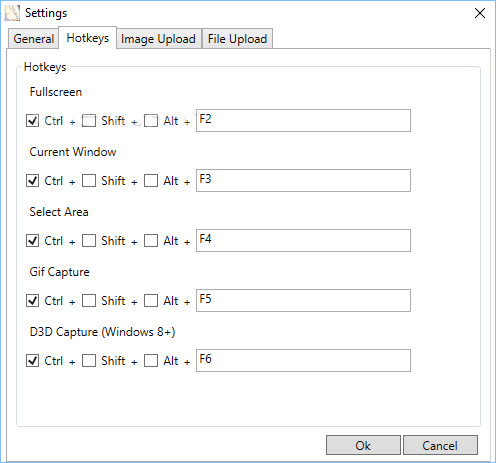Uncheck Ctrl for Select Area hotkey
The image size is (496, 463).
pos(32,240)
